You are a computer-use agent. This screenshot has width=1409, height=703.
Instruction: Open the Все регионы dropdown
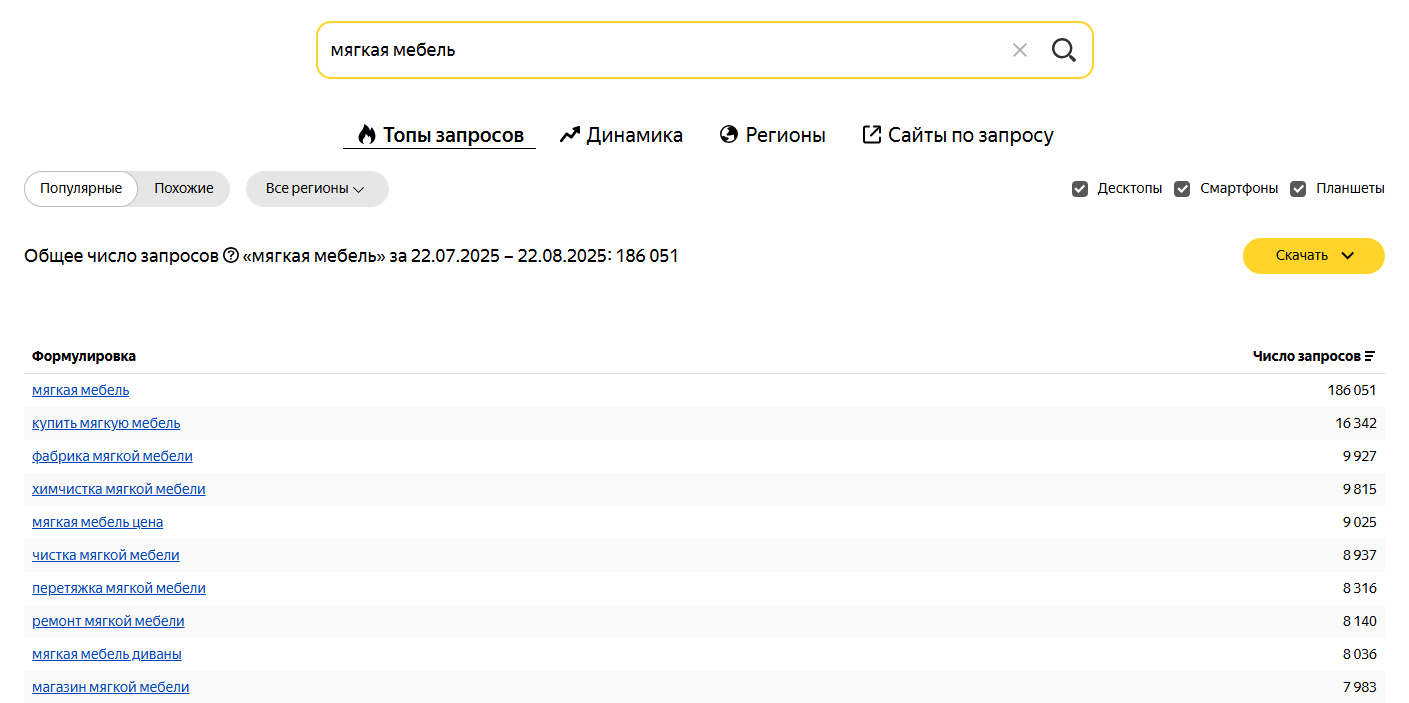[x=316, y=189]
